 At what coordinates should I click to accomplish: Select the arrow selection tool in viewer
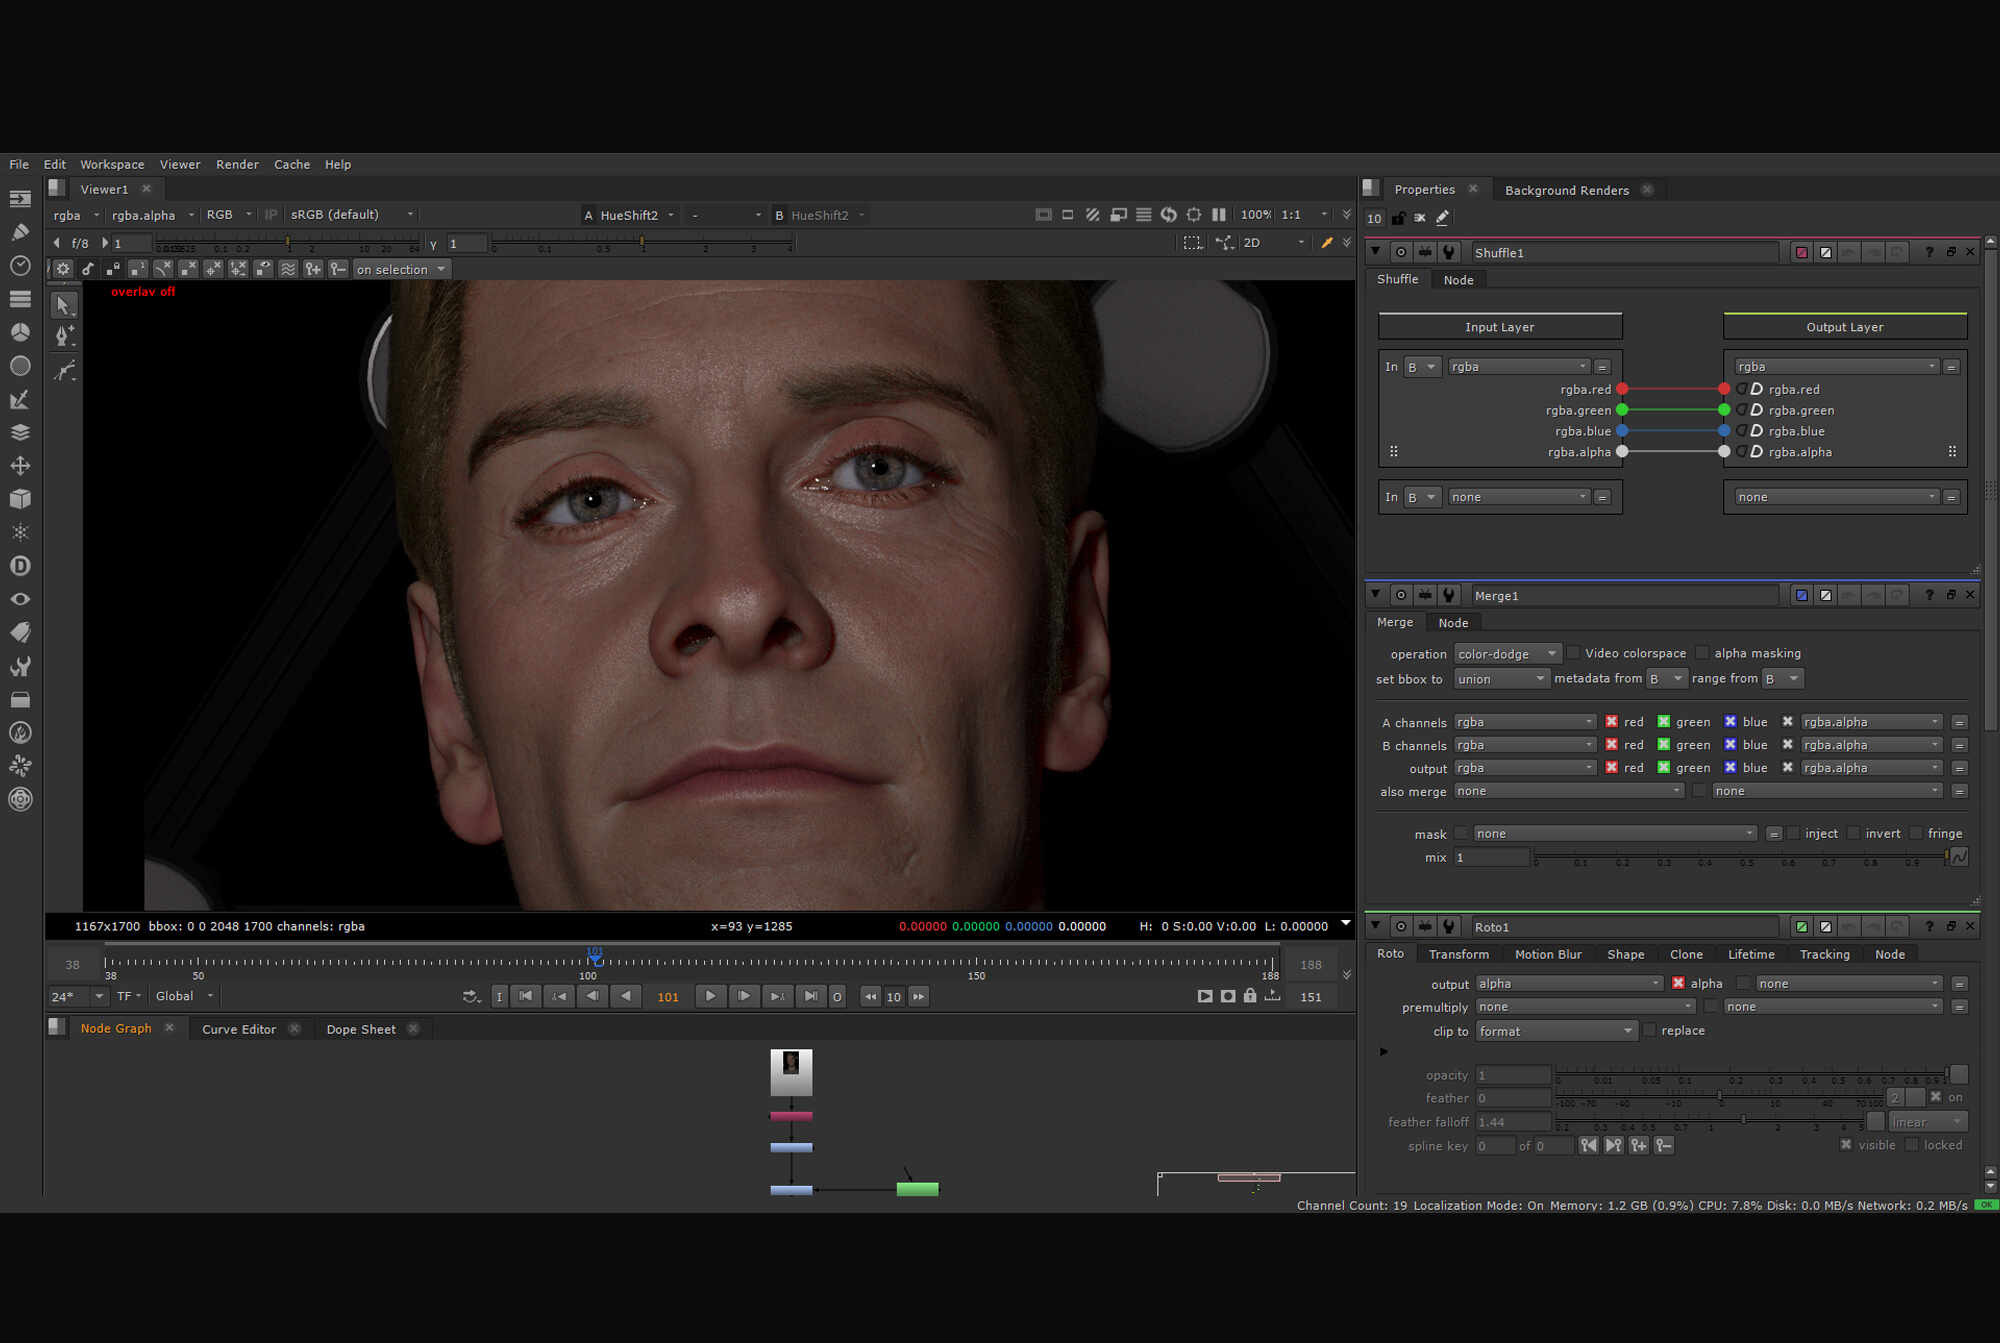pos(64,305)
